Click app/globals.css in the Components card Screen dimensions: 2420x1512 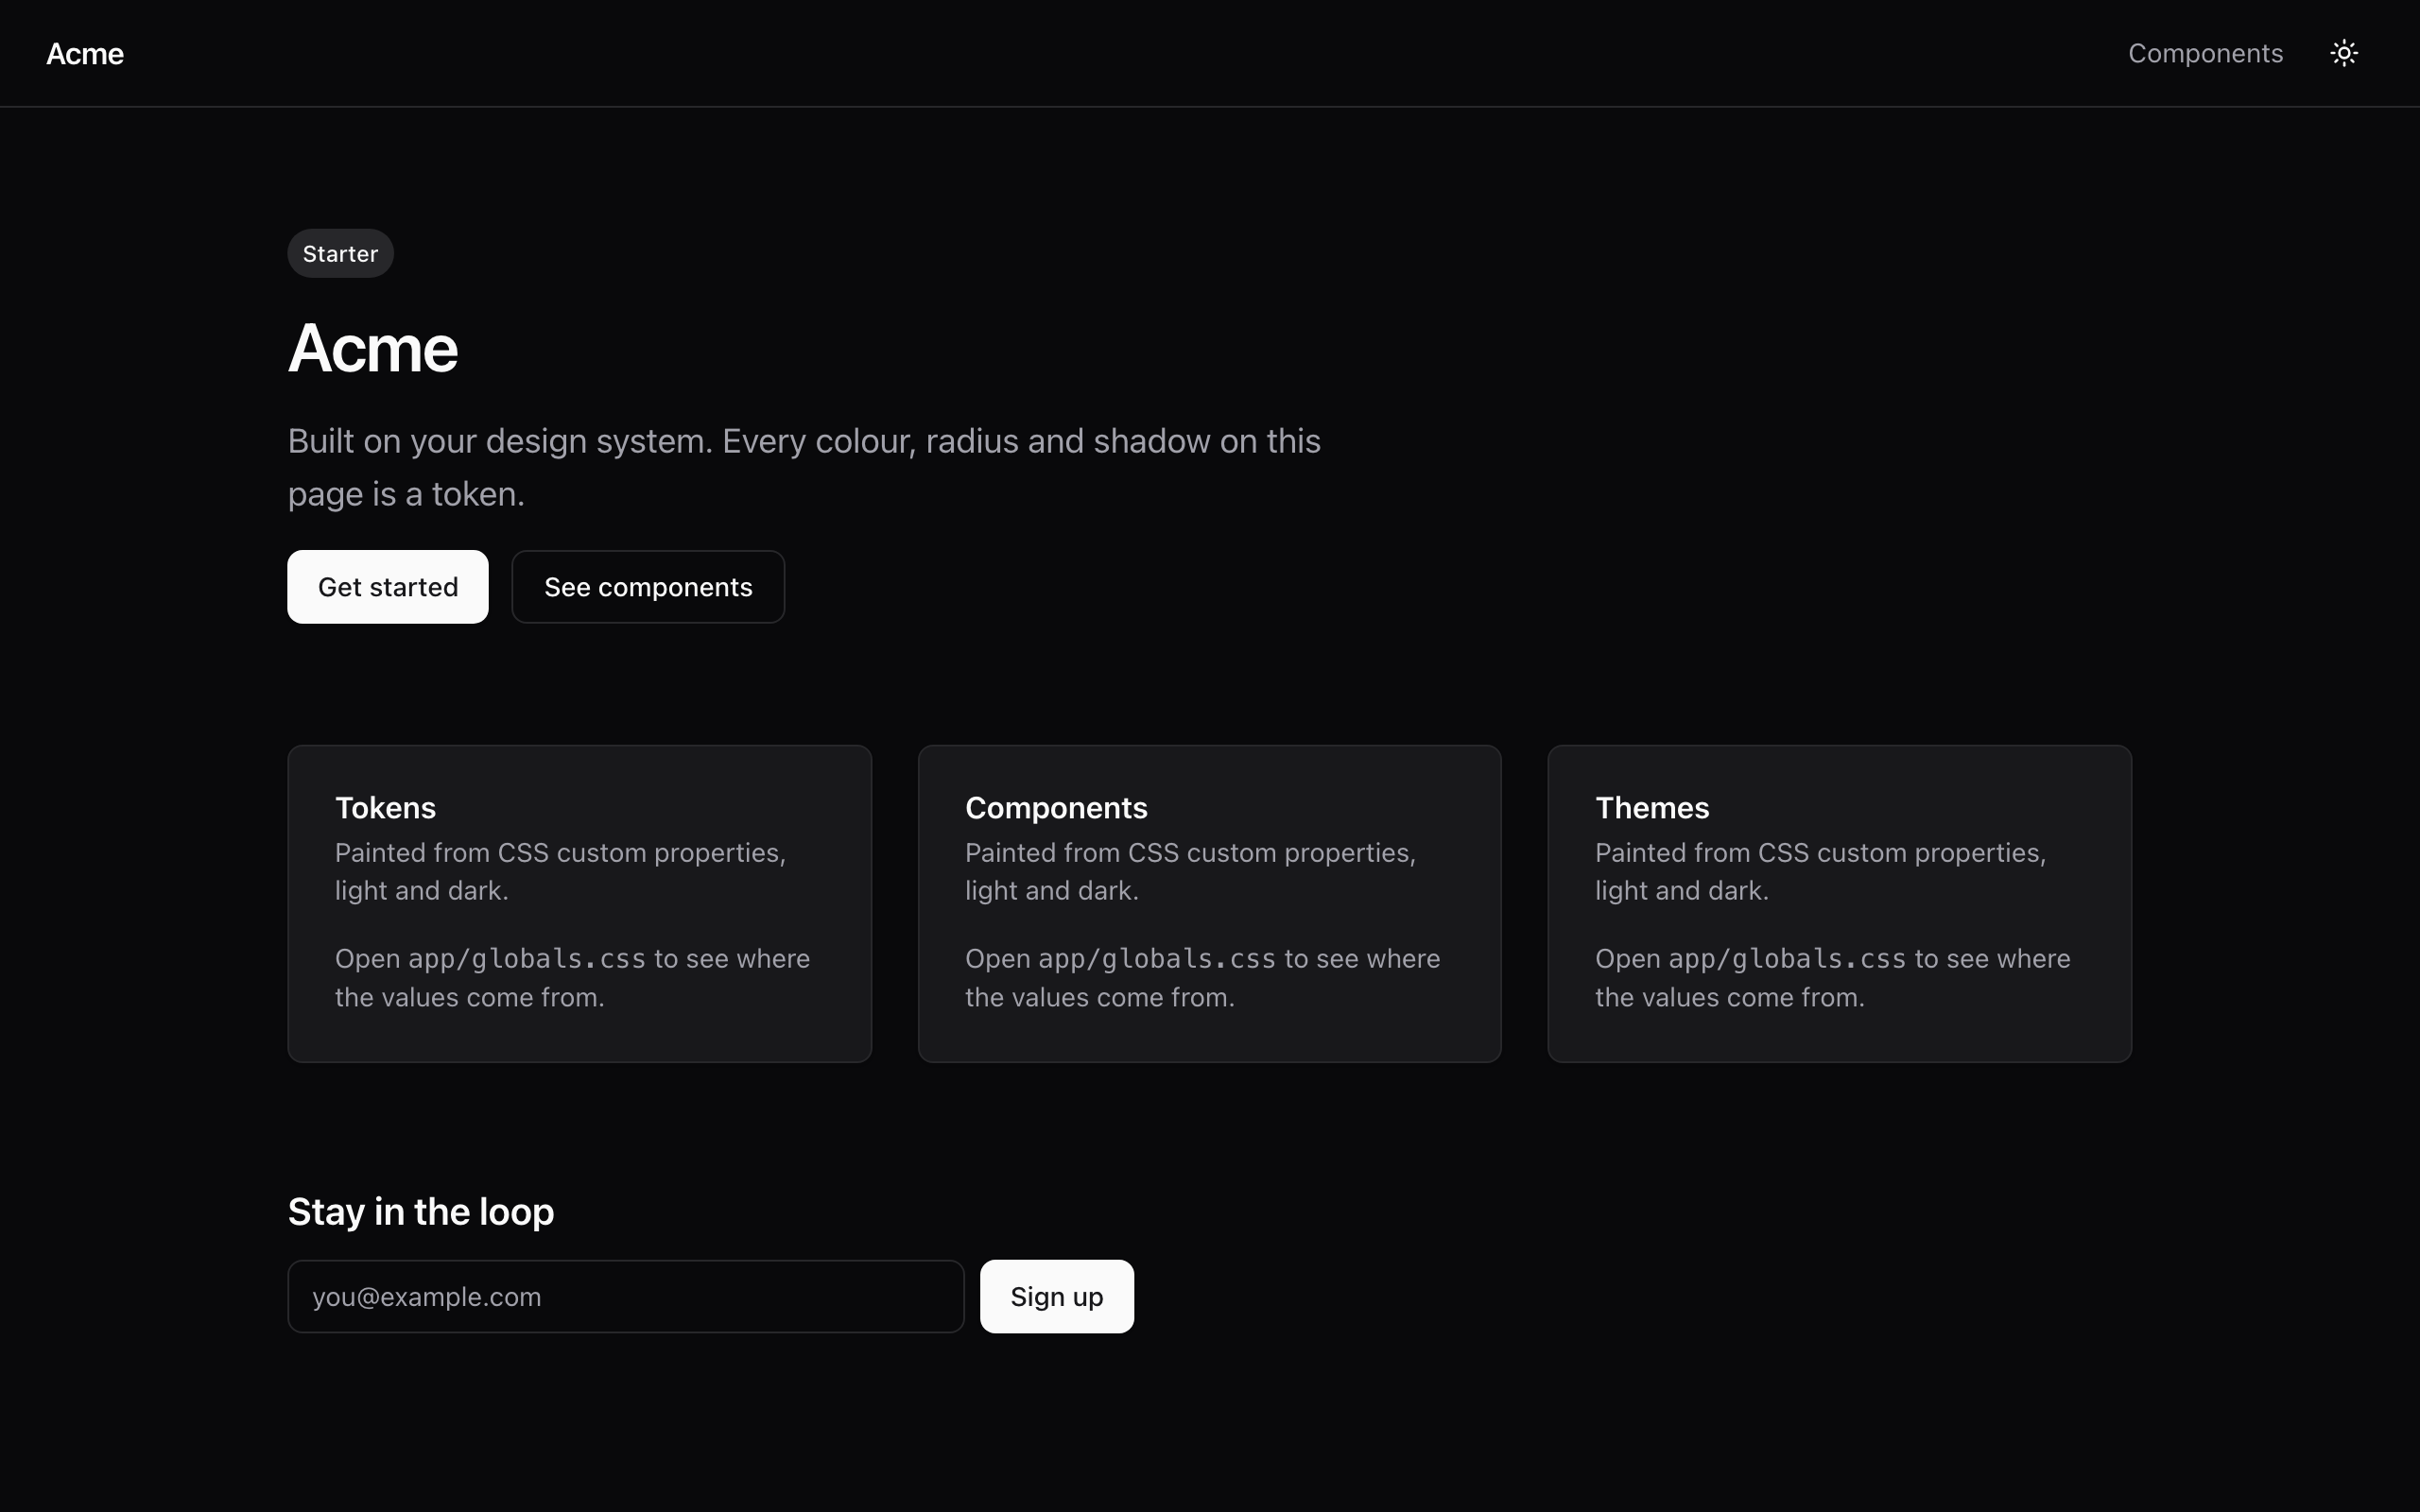point(1157,958)
